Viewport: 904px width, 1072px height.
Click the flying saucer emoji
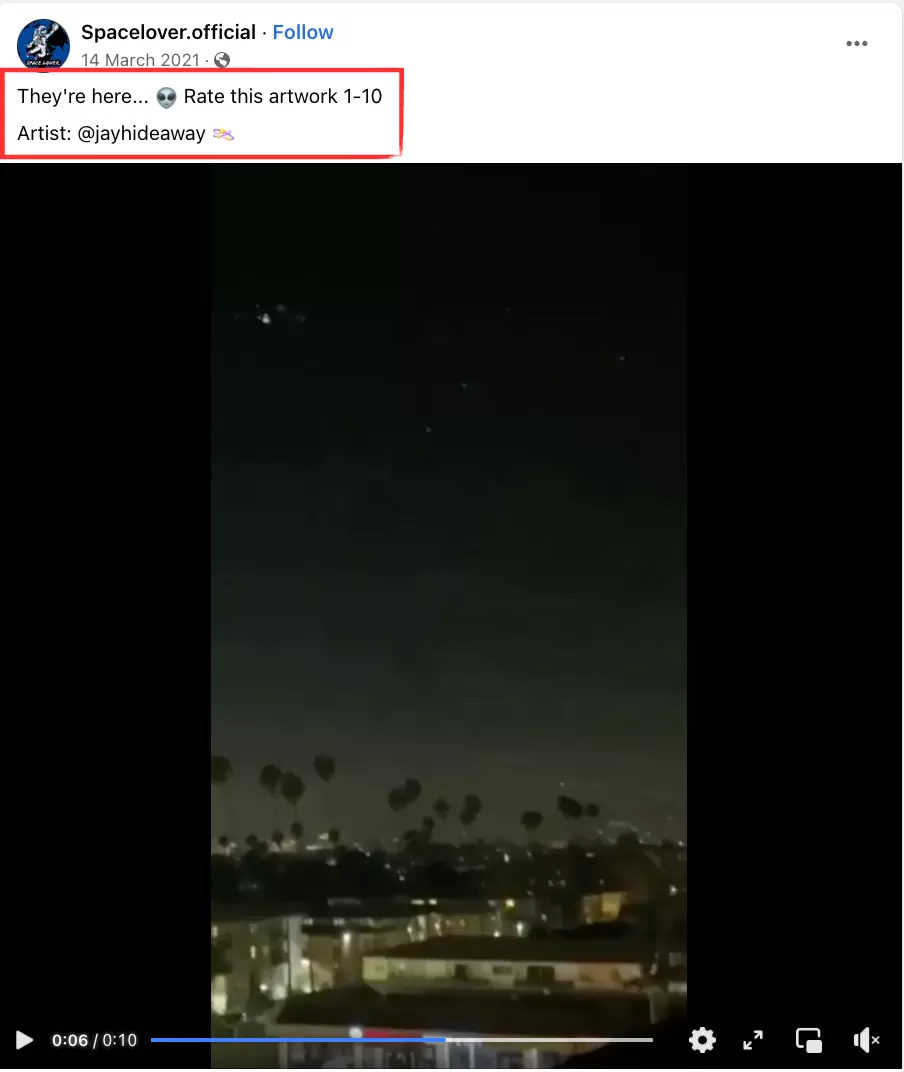(223, 134)
